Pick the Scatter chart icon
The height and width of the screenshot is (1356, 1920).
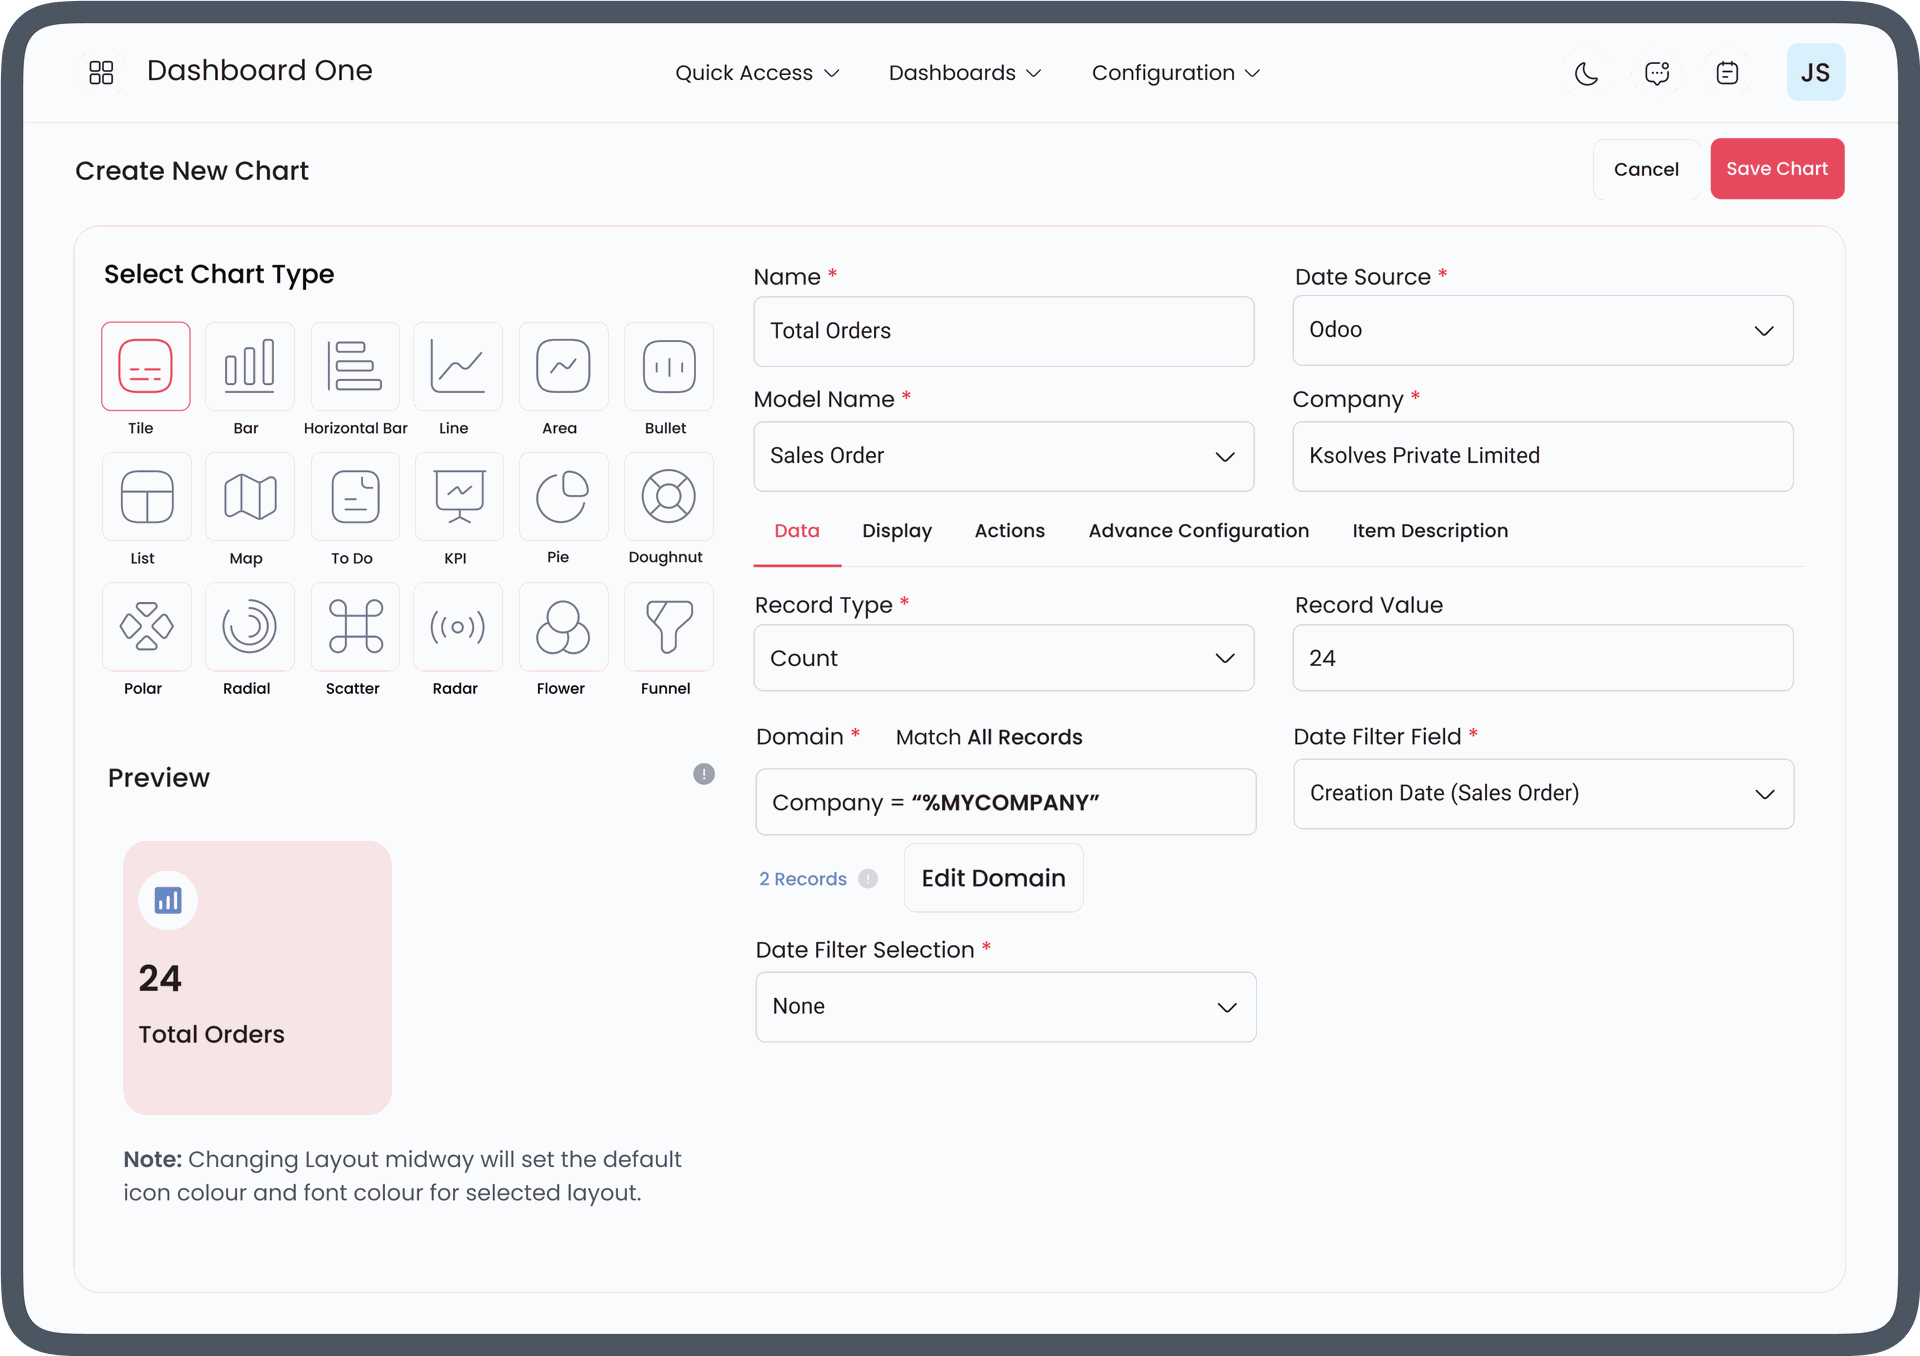(355, 627)
